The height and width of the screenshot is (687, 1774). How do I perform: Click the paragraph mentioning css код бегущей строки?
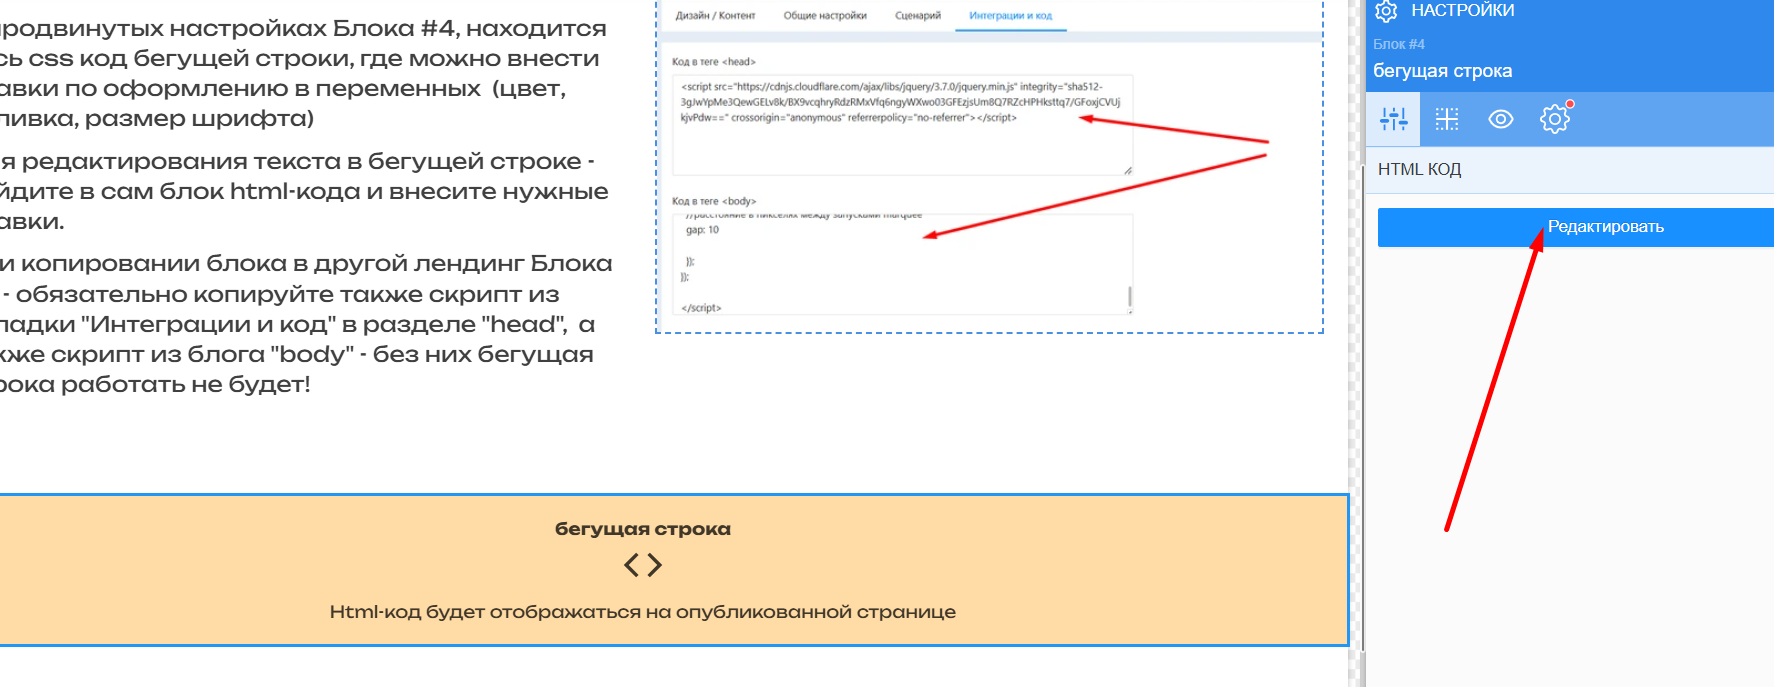coord(303,73)
